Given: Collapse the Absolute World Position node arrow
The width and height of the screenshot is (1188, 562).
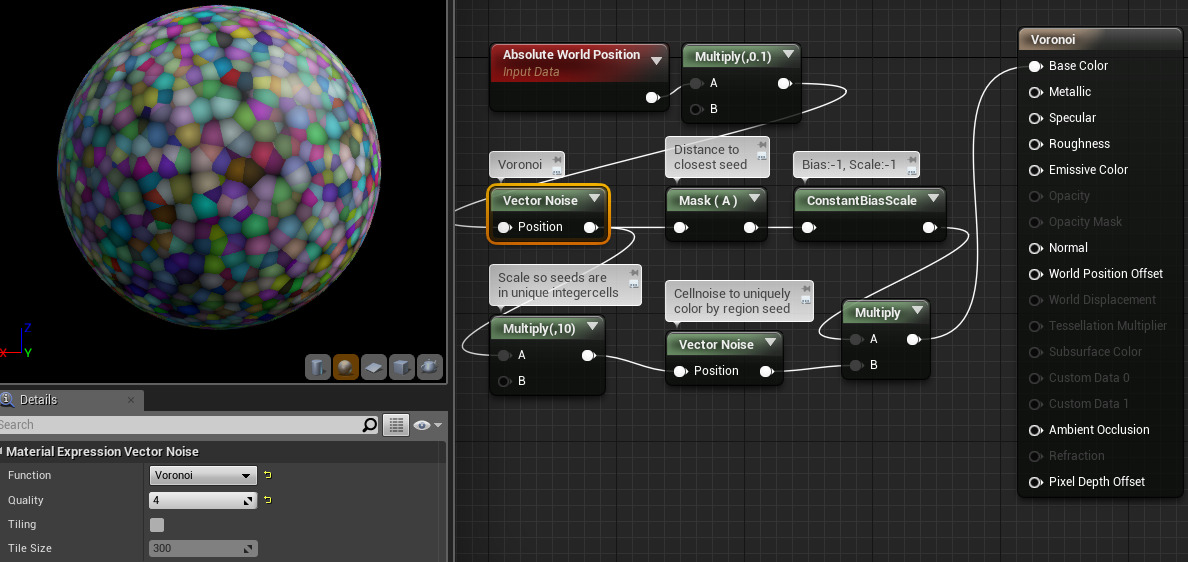Looking at the screenshot, I should [656, 61].
